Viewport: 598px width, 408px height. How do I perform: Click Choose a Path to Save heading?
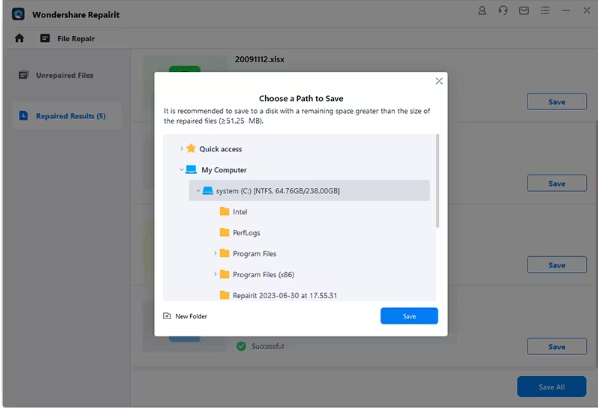pyautogui.click(x=301, y=98)
